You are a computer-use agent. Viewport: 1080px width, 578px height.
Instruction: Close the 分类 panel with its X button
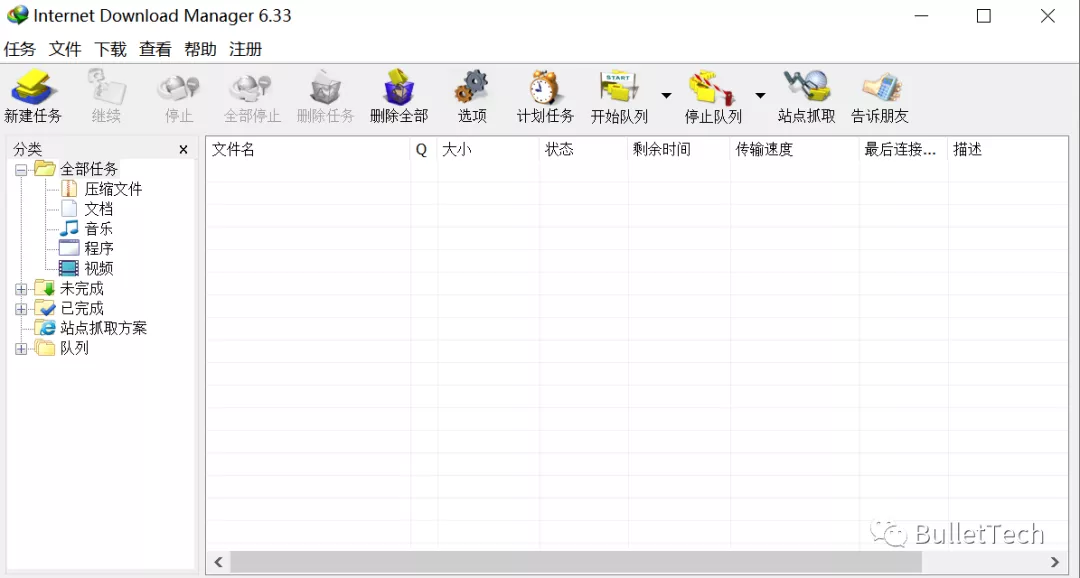coord(183,148)
